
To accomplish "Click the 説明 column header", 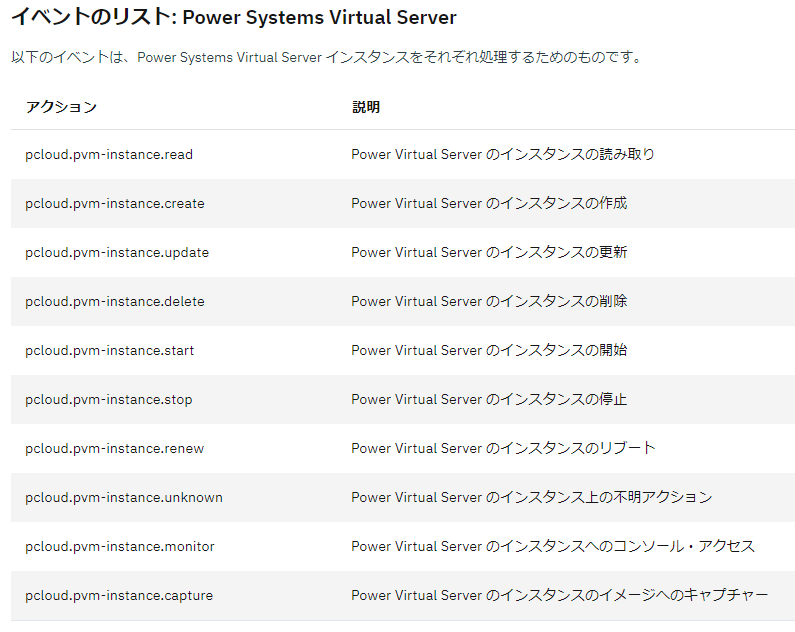I will tap(366, 107).
